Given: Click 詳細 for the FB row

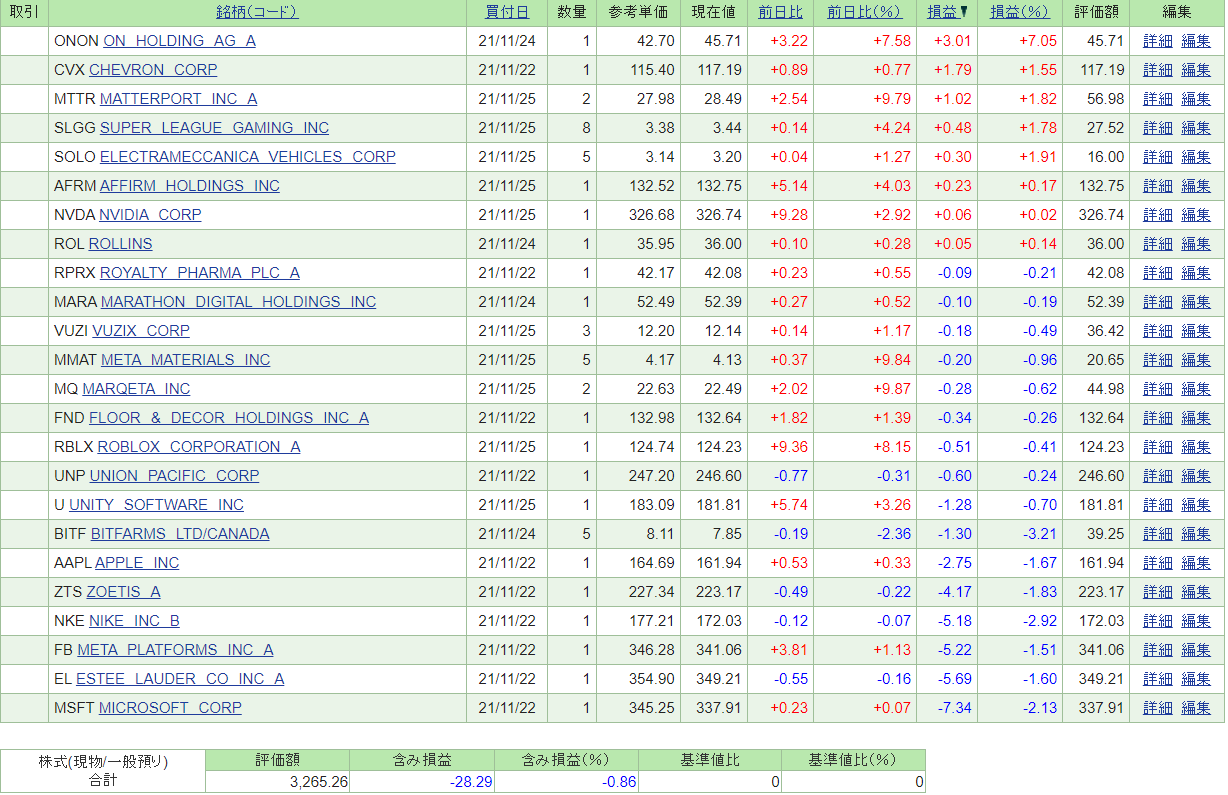Looking at the screenshot, I should [x=1158, y=650].
